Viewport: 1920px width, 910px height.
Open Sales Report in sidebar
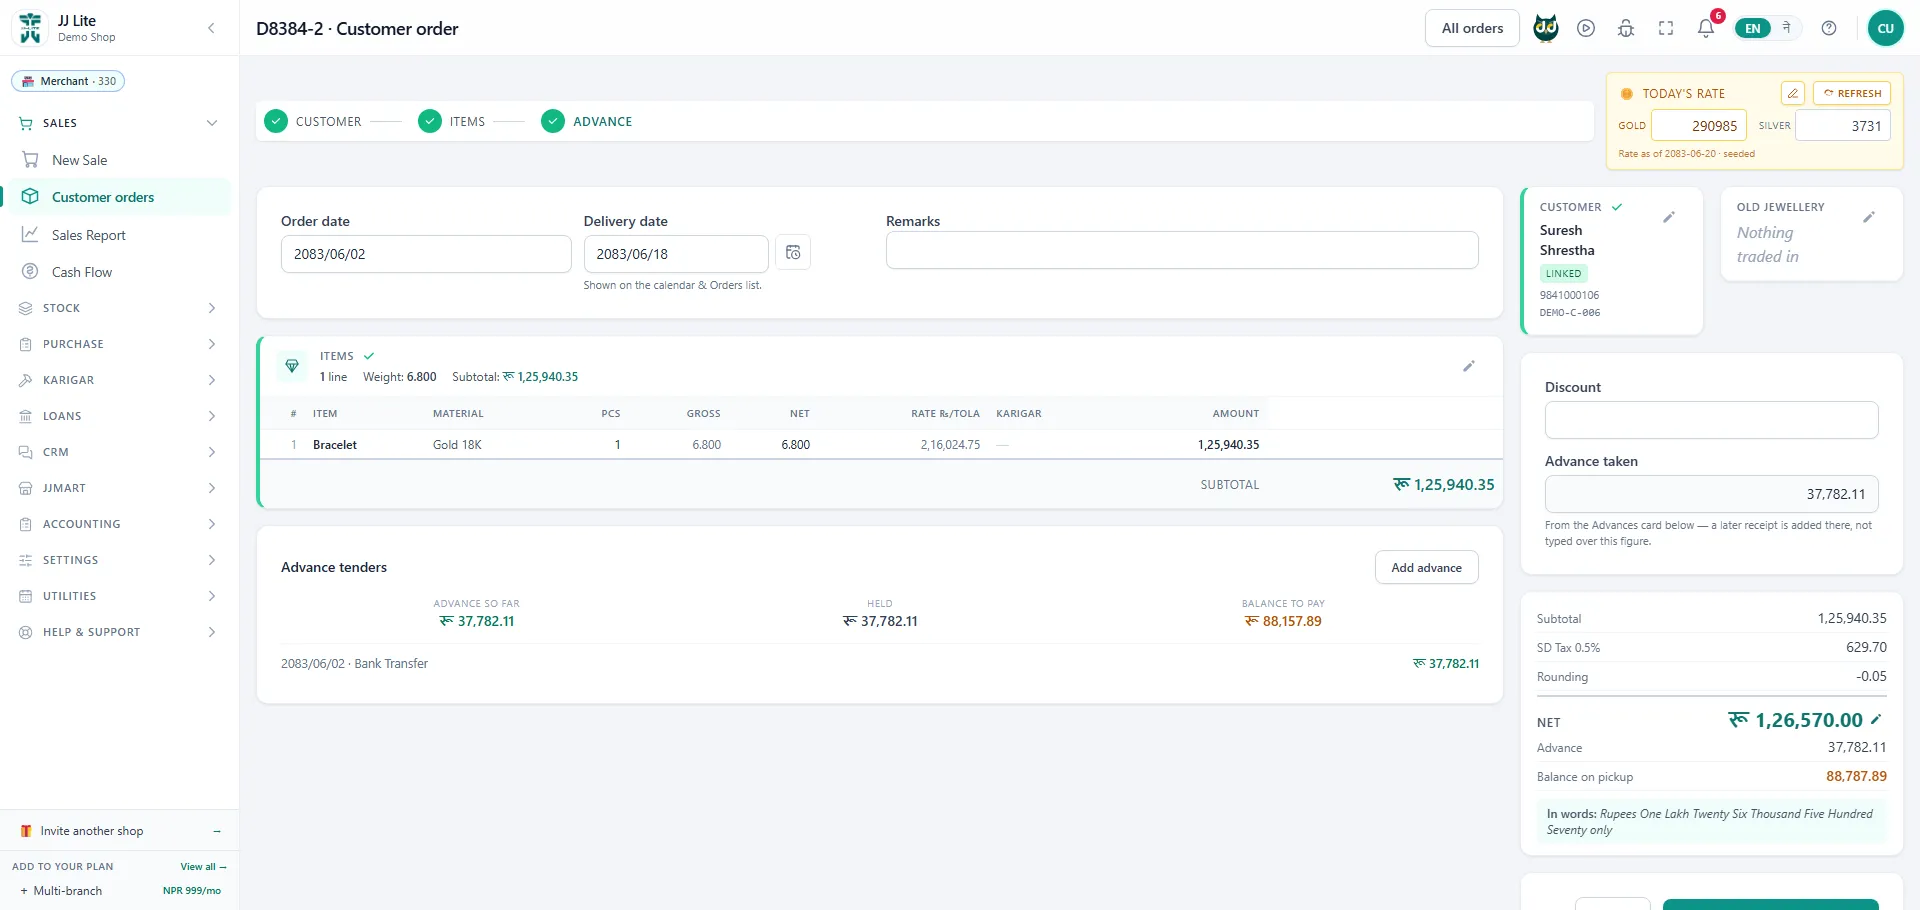pos(120,235)
